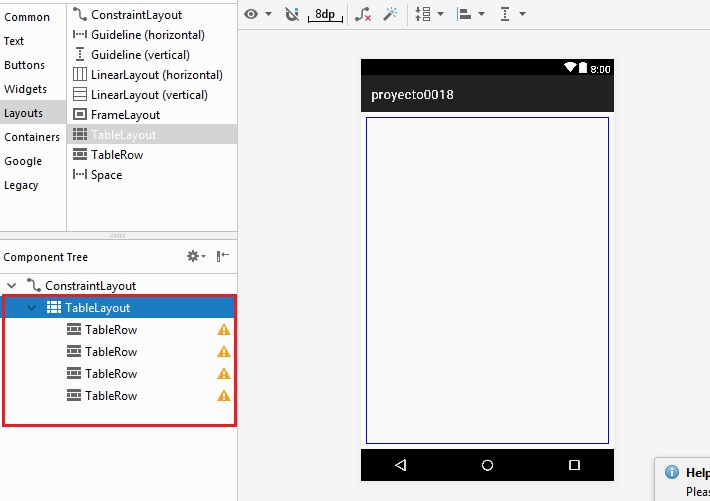The image size is (710, 501).
Task: Select FrameLayout in the palette
Action: pyautogui.click(x=125, y=115)
